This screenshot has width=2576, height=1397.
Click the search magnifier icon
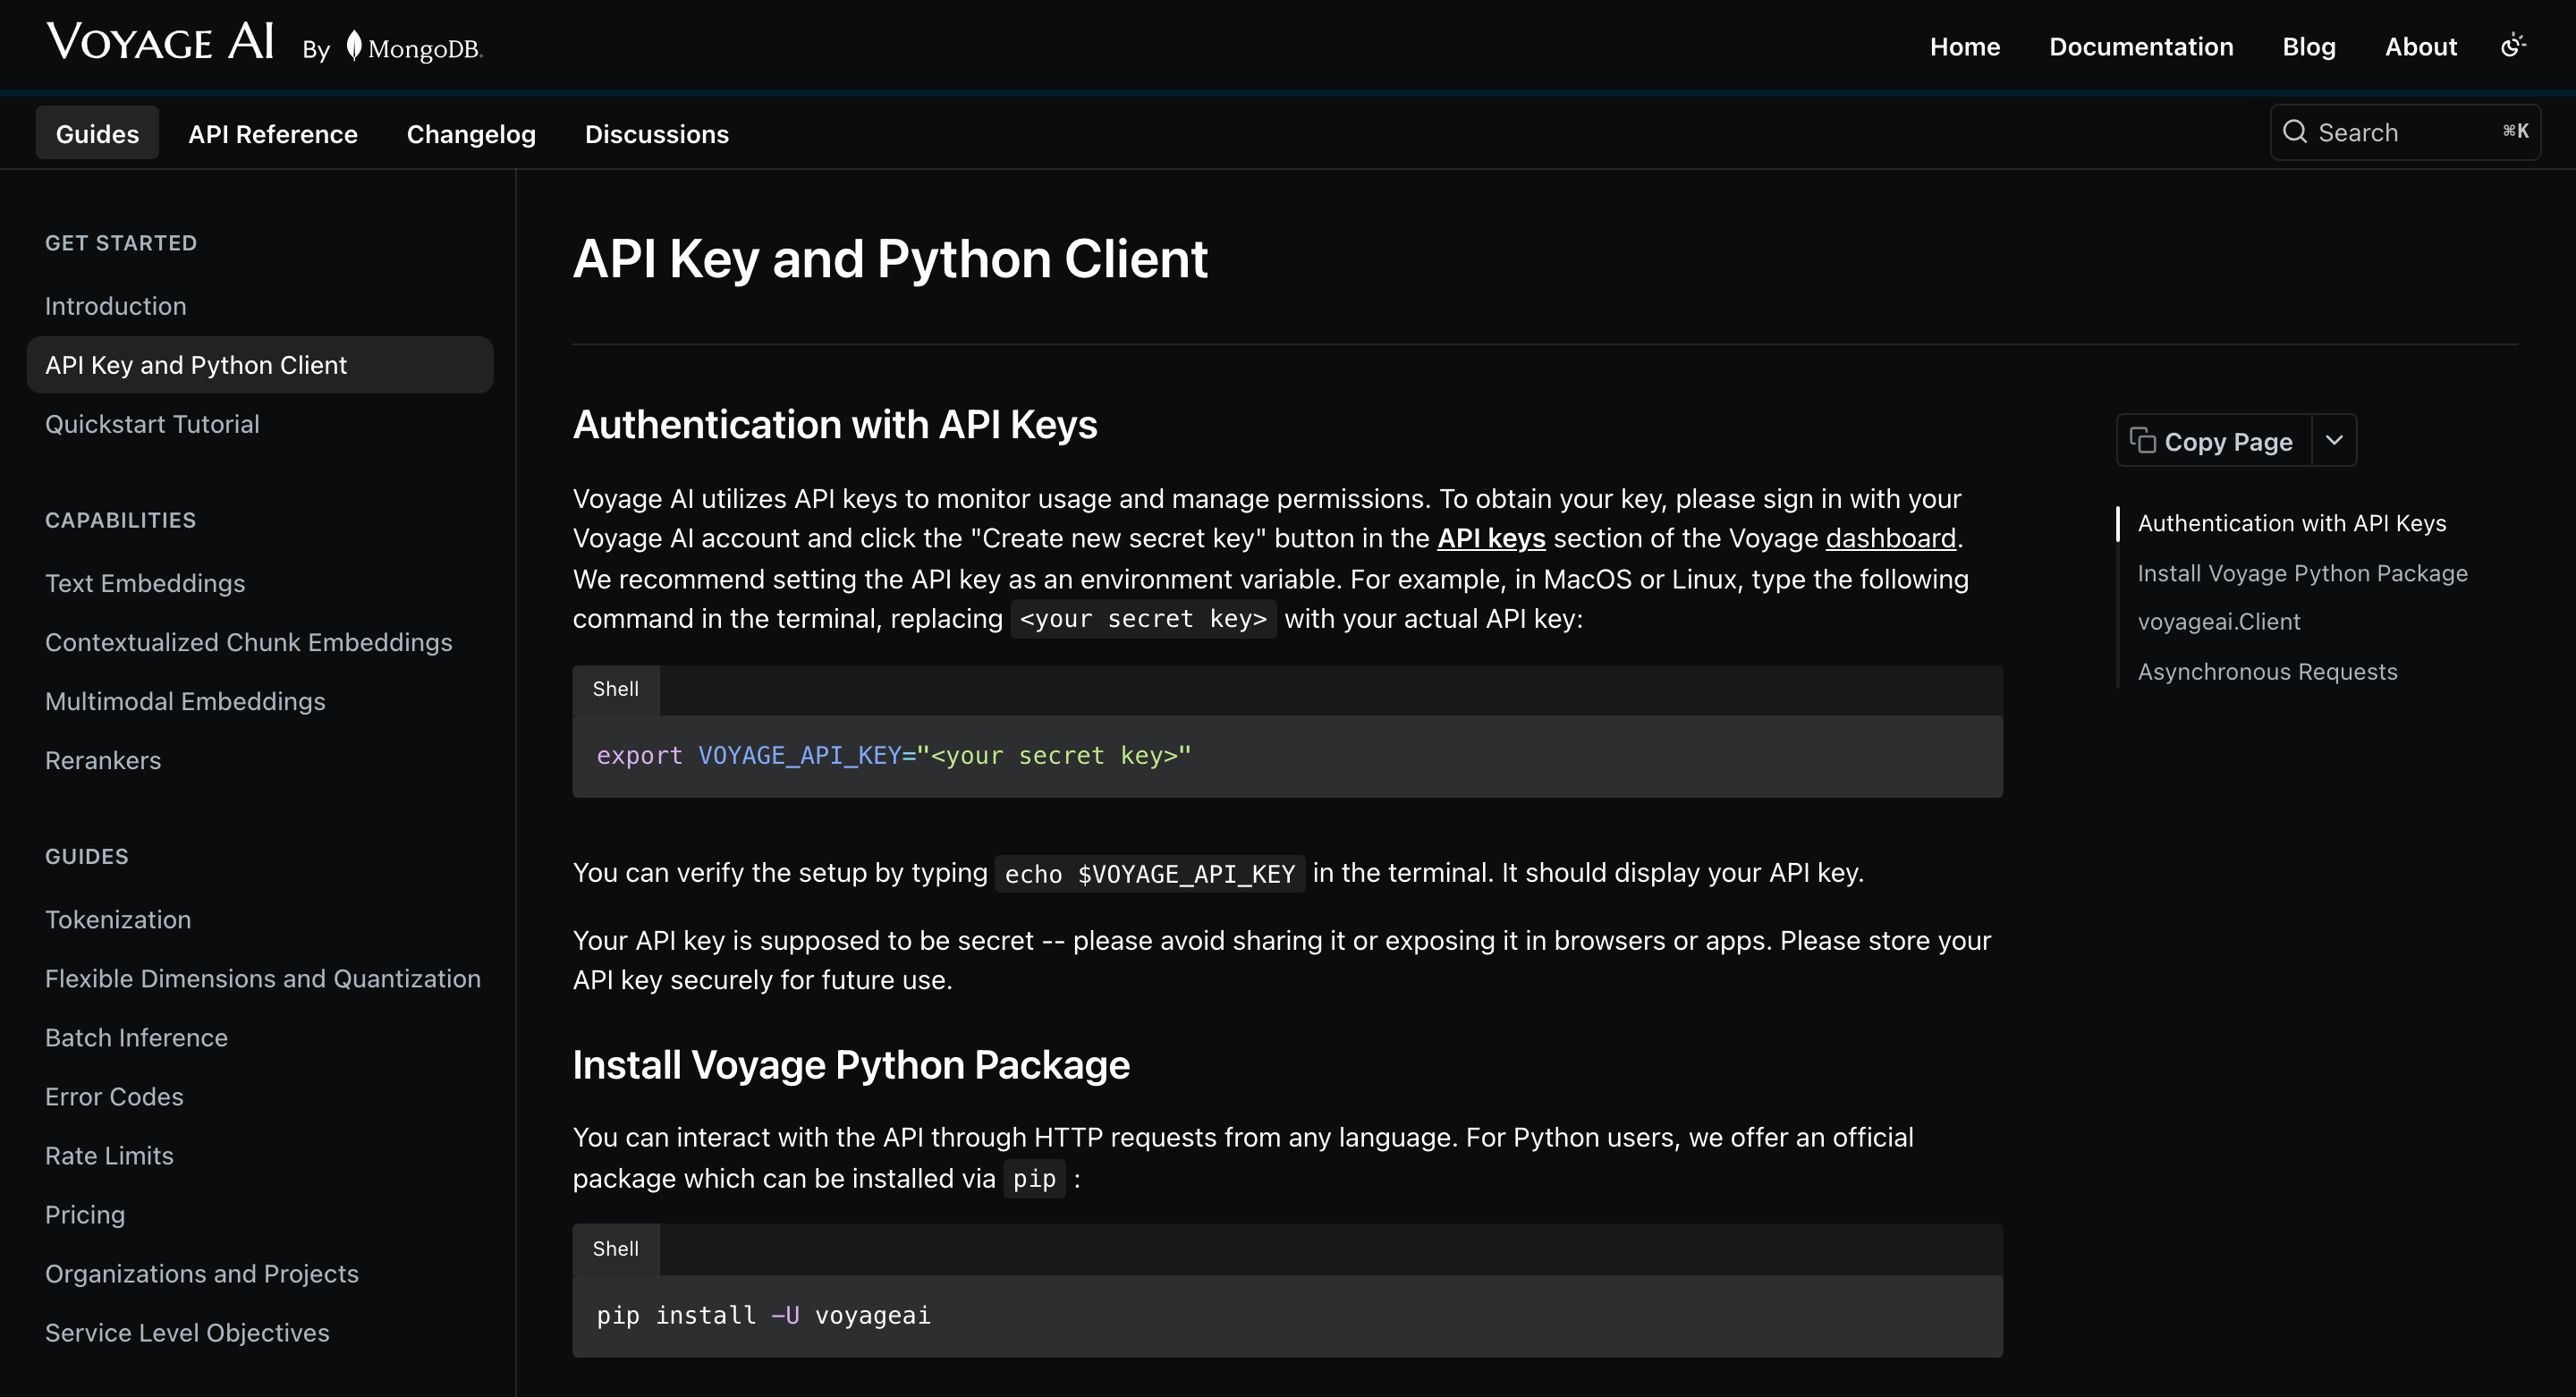pos(2295,132)
